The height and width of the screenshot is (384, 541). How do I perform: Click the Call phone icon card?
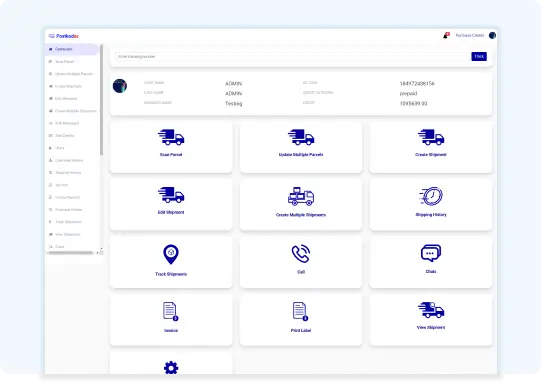tap(301, 262)
